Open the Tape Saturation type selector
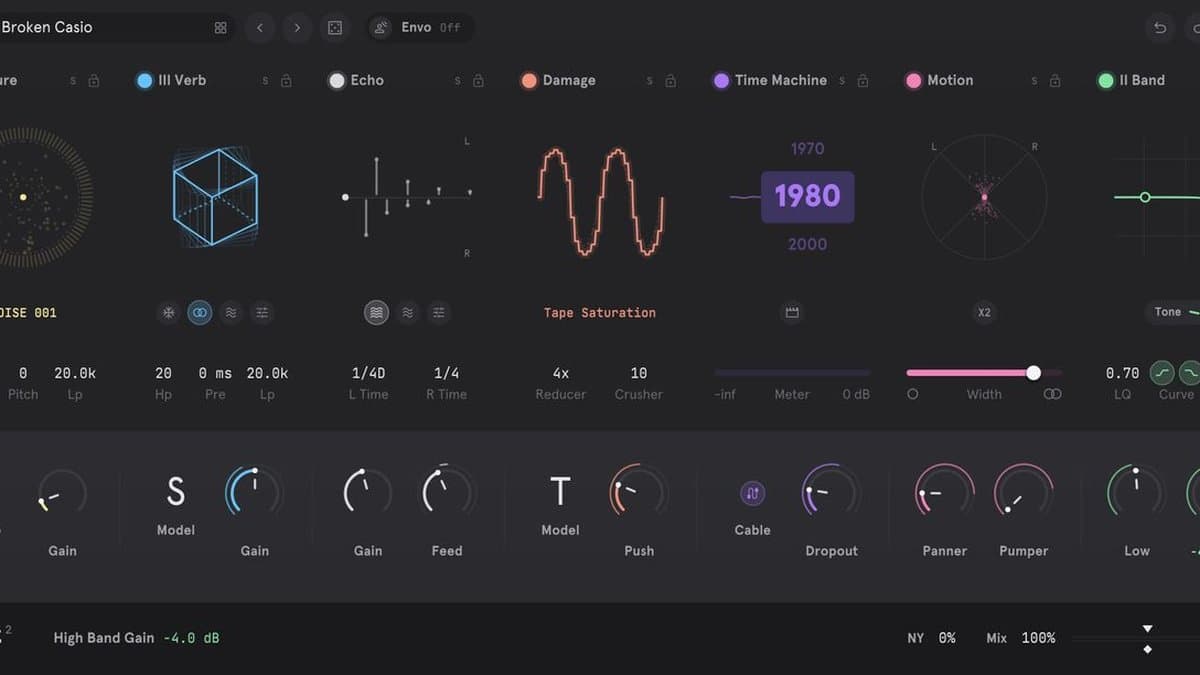 click(600, 313)
